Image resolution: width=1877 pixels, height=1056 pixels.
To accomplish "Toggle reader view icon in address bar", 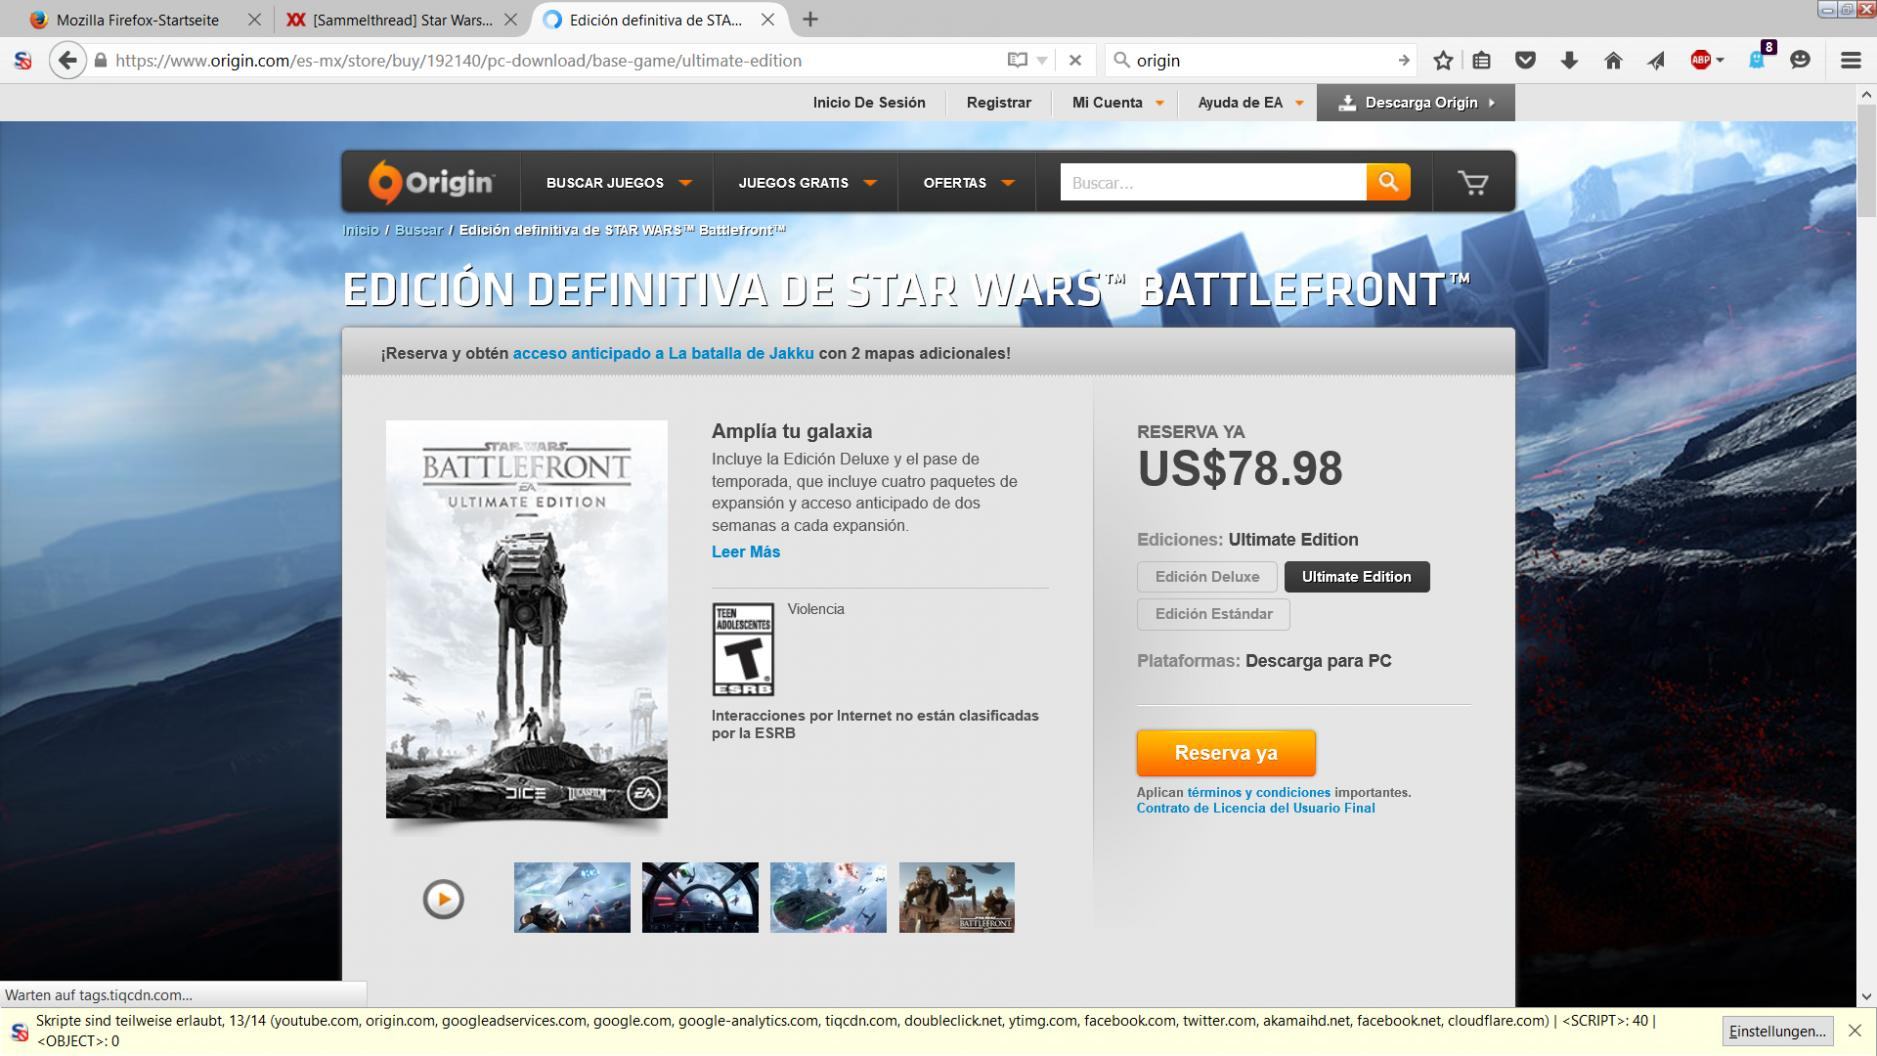I will click(x=1017, y=60).
